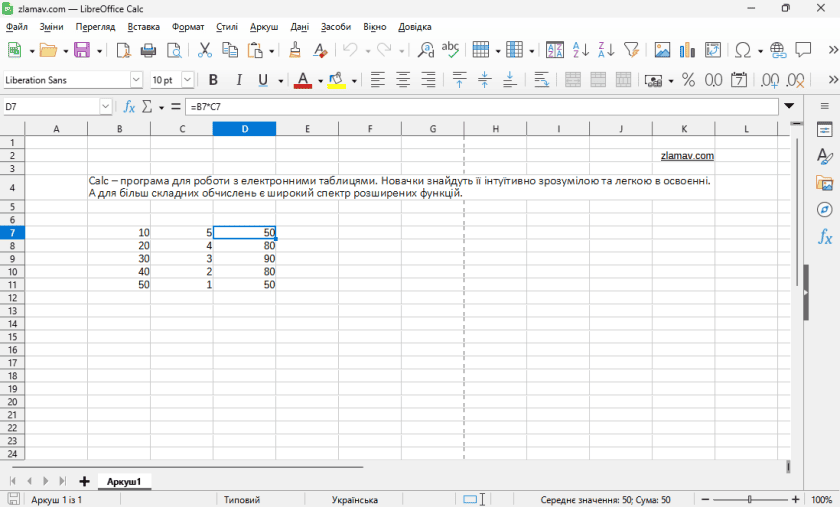The height and width of the screenshot is (507, 840).
Task: Click the AutoFilter funnel icon
Action: tap(631, 50)
